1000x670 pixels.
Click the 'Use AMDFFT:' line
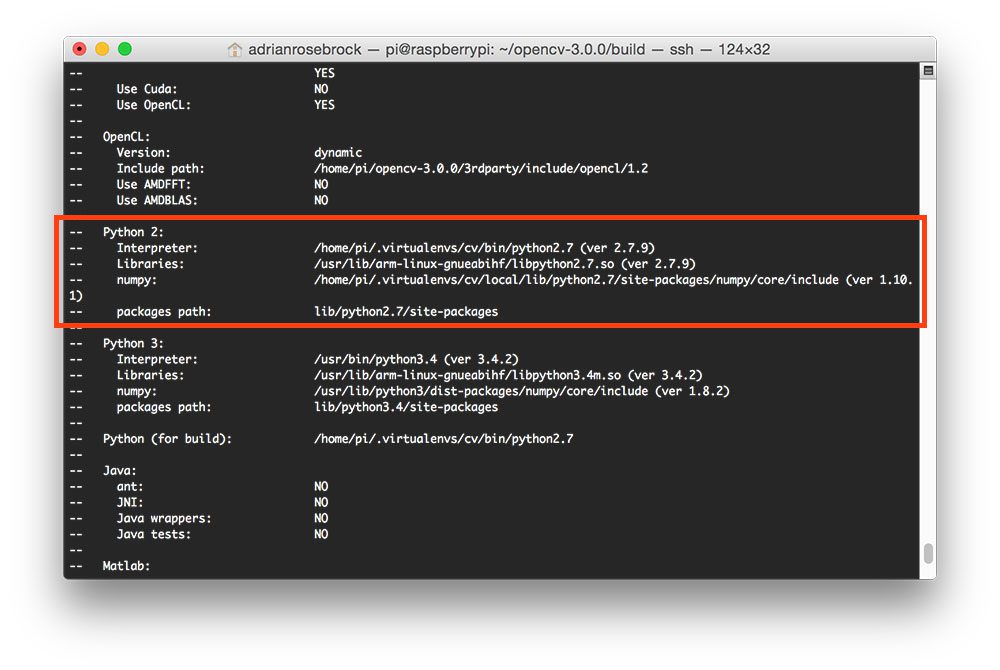coord(221,184)
